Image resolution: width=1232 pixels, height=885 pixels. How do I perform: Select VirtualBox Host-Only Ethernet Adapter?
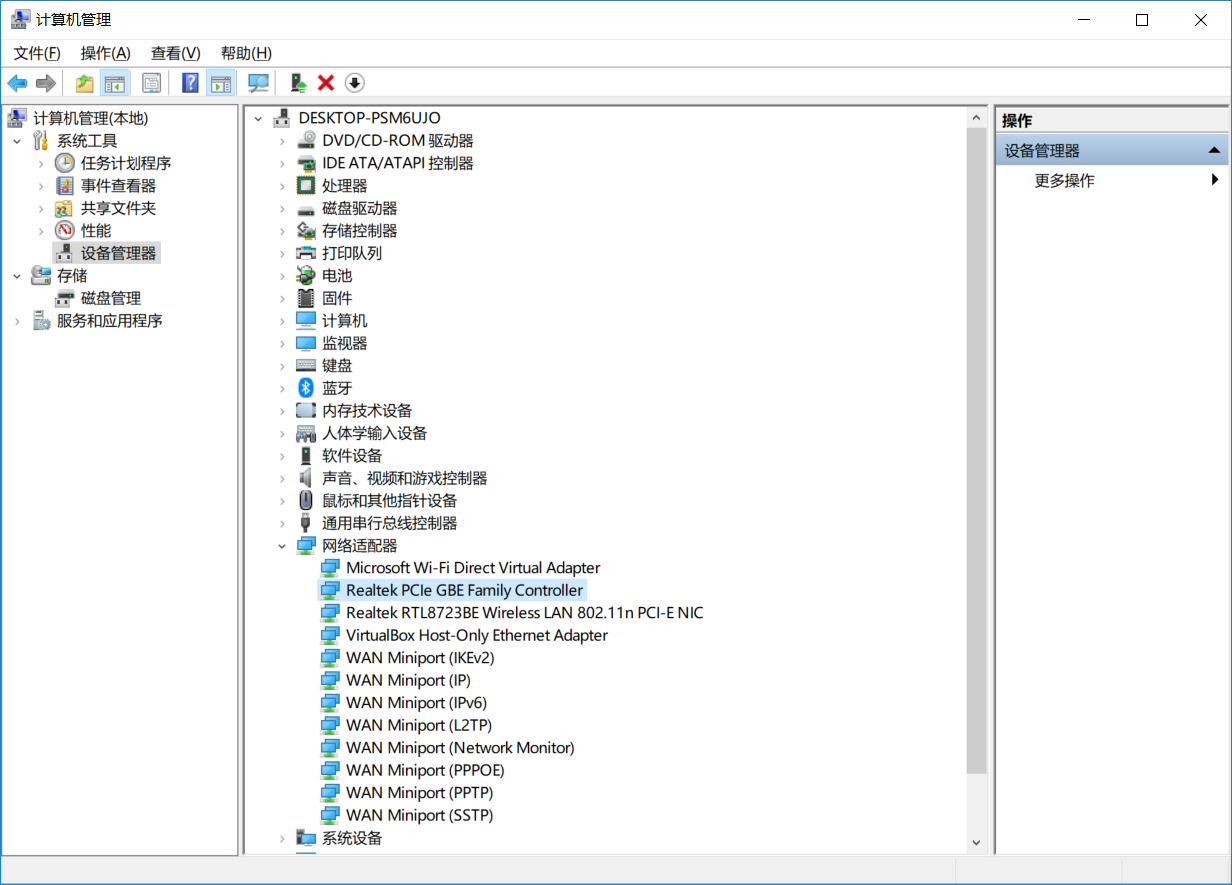(x=477, y=635)
